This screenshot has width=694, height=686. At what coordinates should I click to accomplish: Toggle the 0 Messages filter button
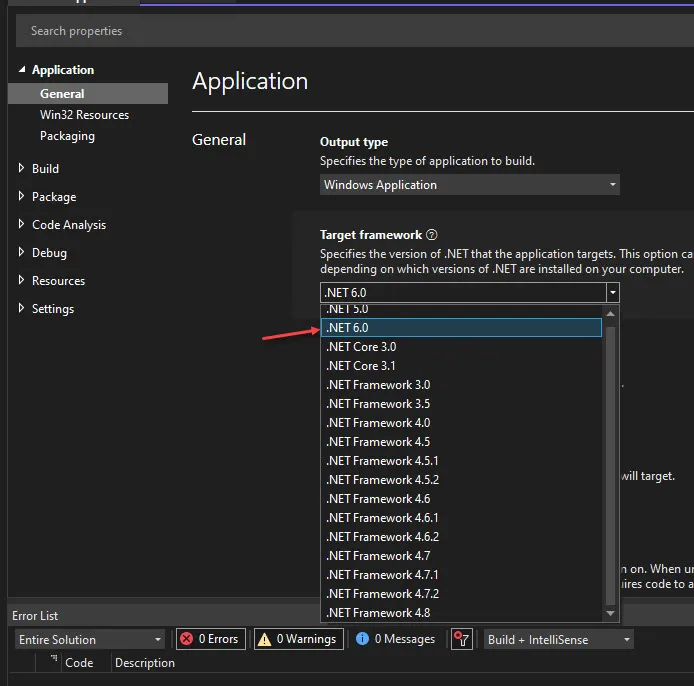click(x=396, y=639)
